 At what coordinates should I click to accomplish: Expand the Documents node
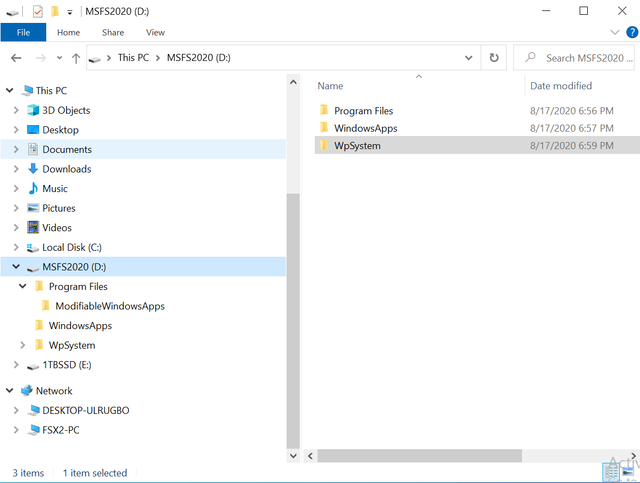pyautogui.click(x=16, y=149)
